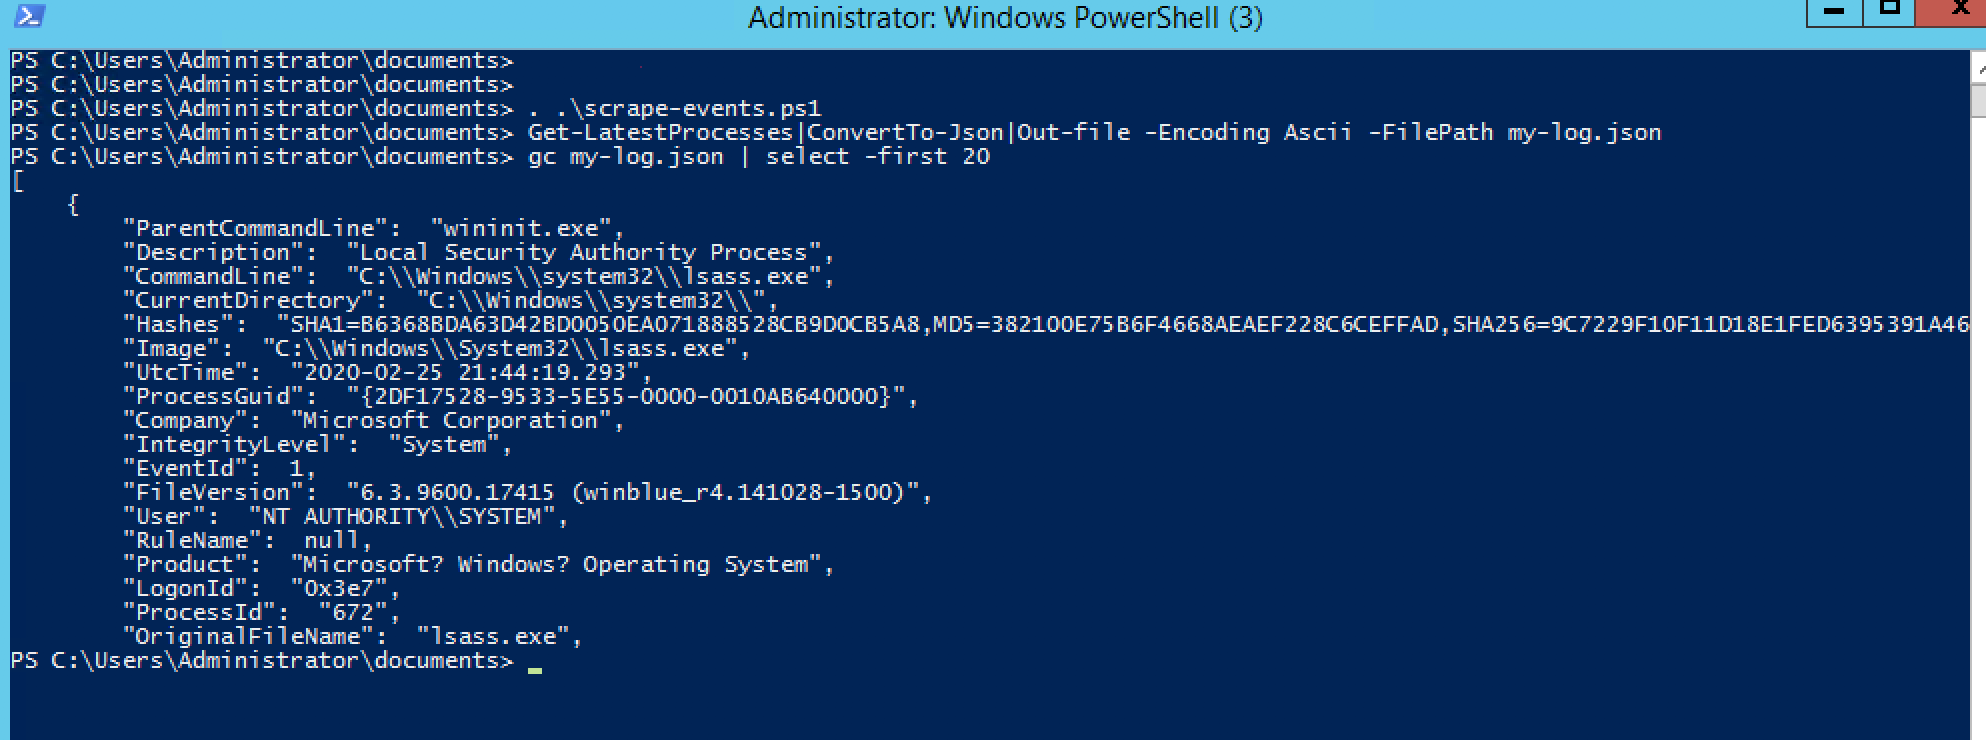Click the window title 'Administrator: Windows PowerShell (3)'
The image size is (1986, 740).
1005,18
